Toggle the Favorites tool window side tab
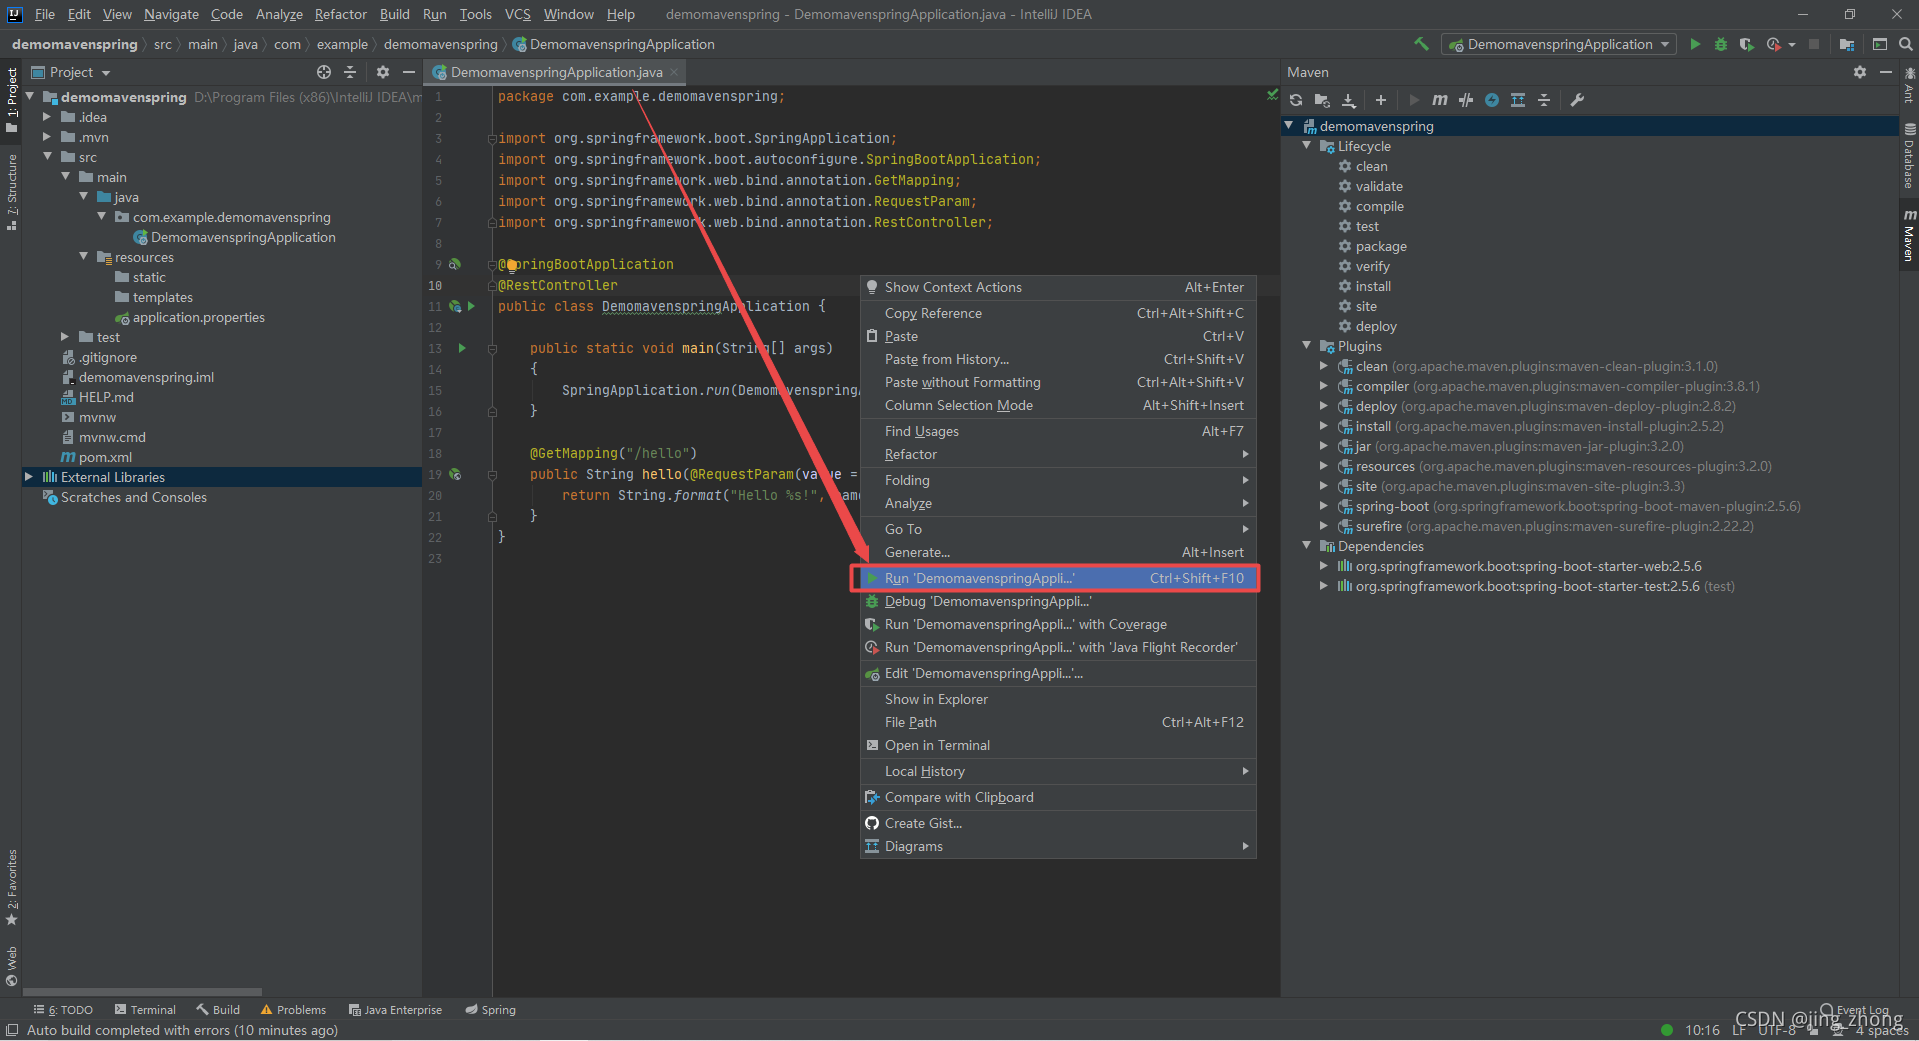The image size is (1919, 1041). click(x=11, y=887)
